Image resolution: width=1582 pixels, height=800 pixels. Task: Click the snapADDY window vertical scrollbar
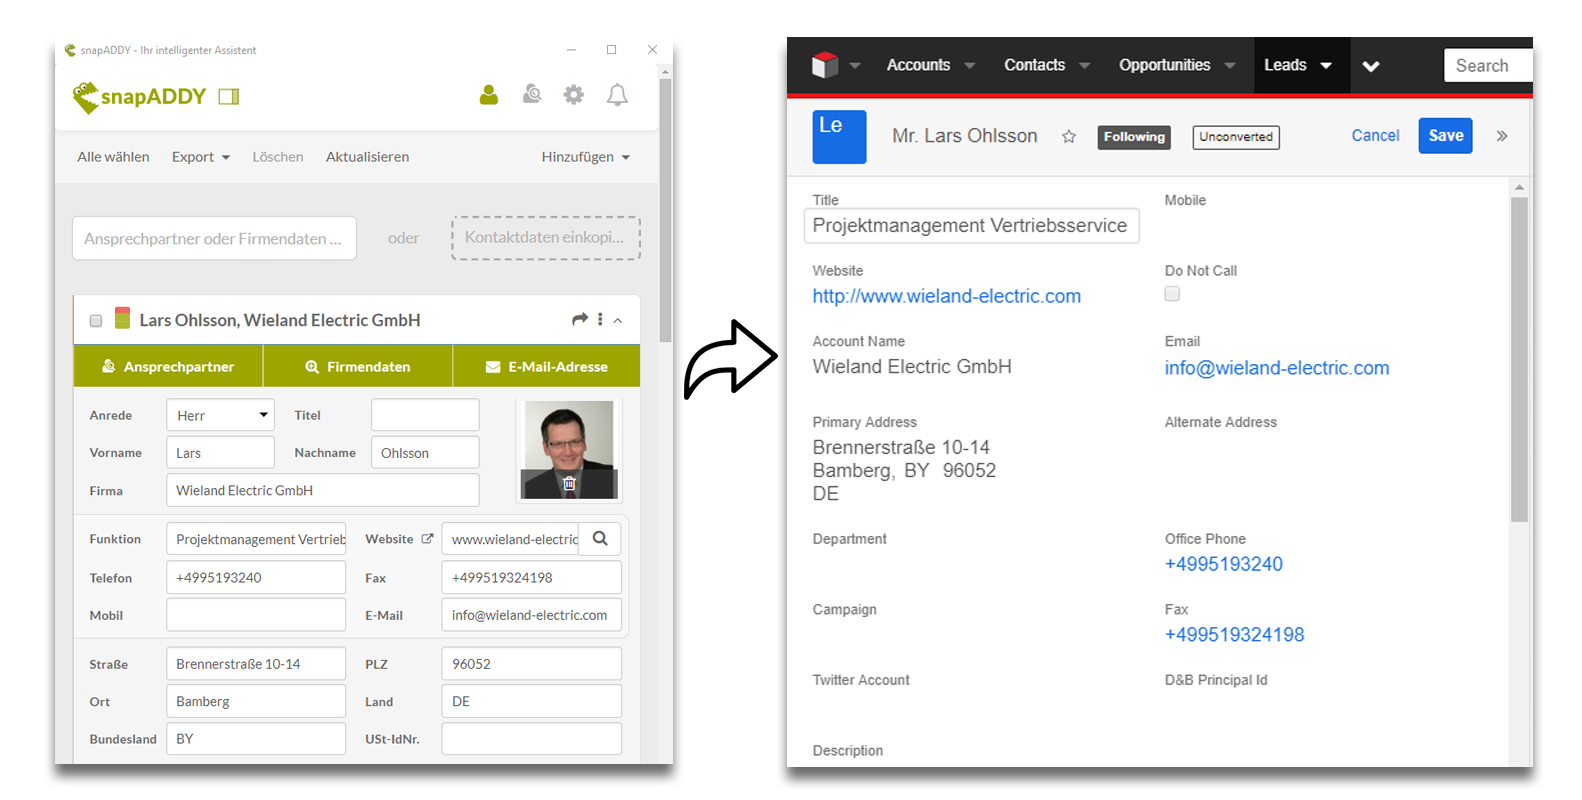point(665,210)
